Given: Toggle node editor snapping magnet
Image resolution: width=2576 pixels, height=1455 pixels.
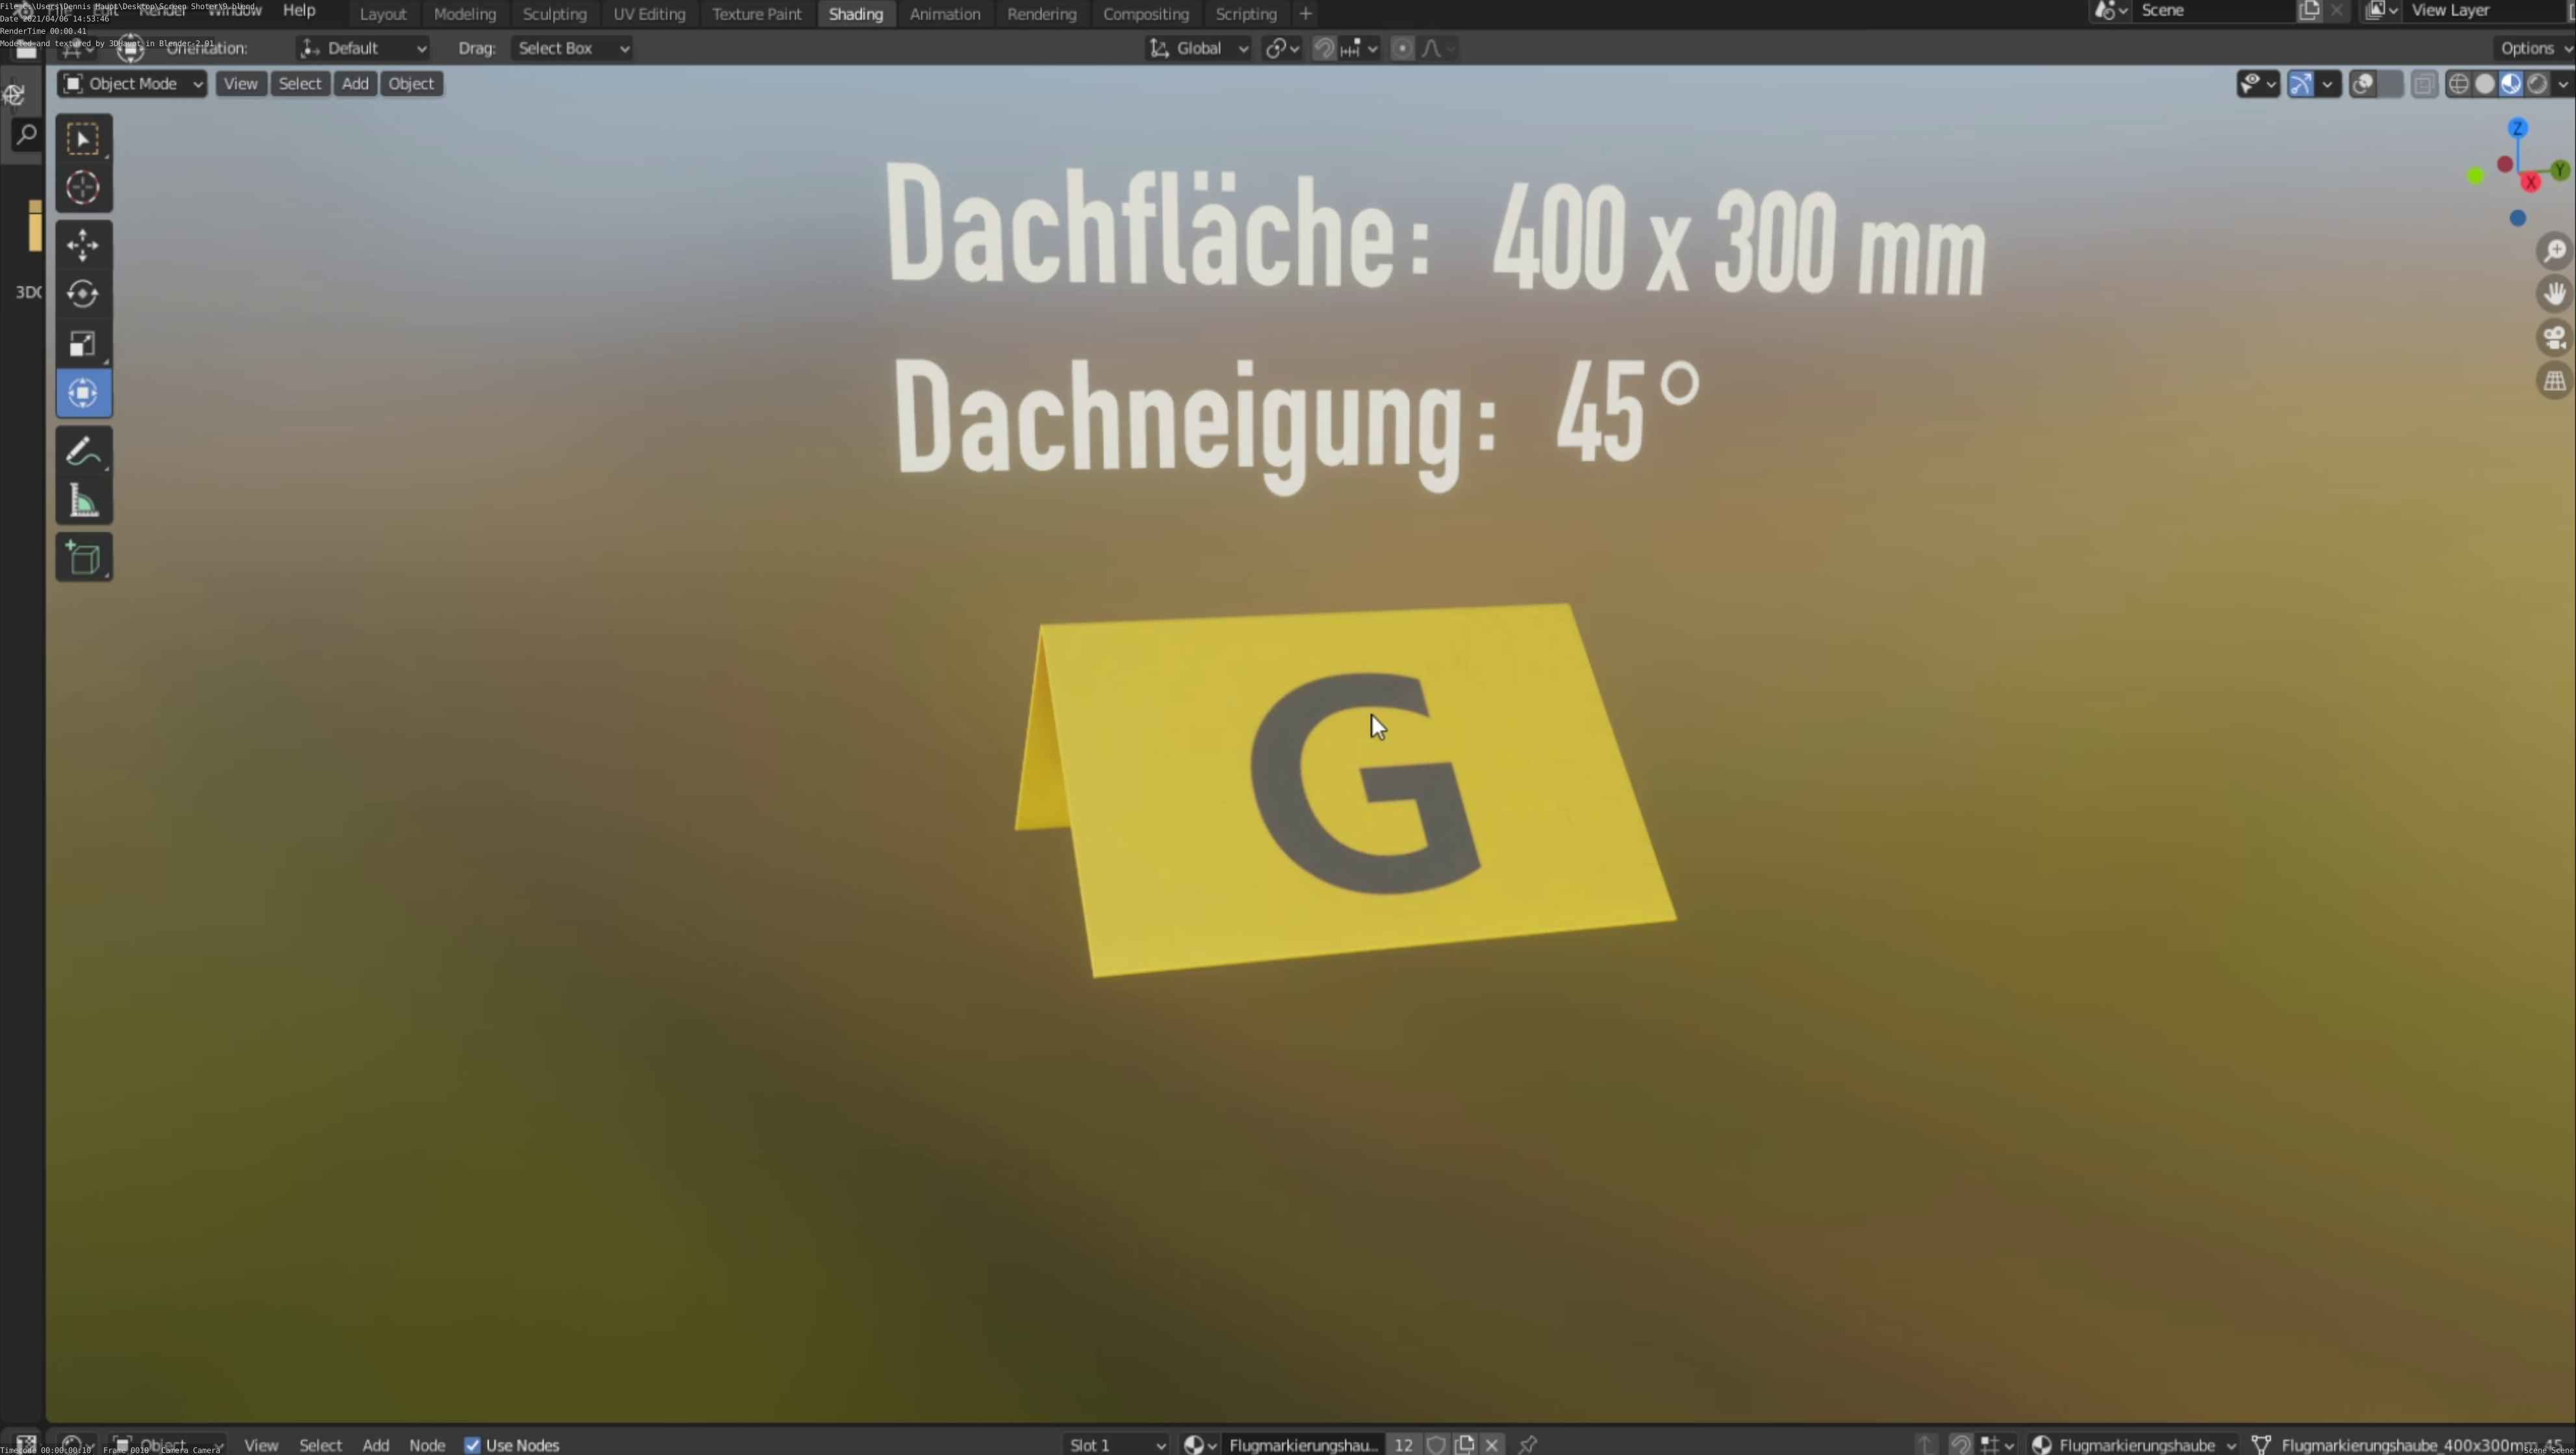Looking at the screenshot, I should [x=1960, y=1444].
